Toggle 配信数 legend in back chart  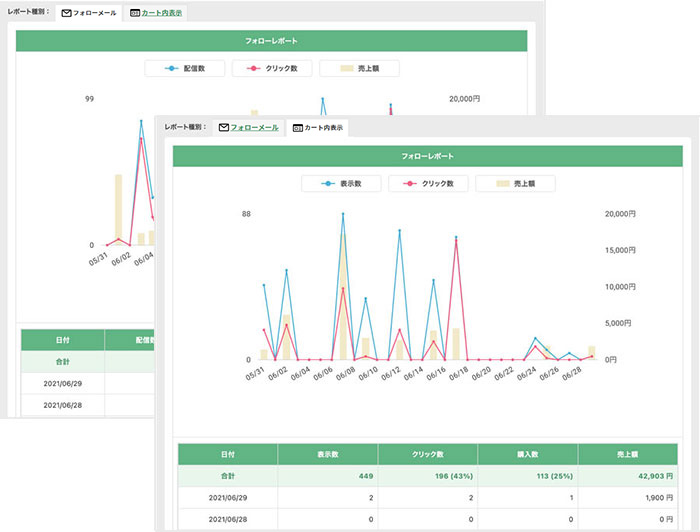point(185,68)
